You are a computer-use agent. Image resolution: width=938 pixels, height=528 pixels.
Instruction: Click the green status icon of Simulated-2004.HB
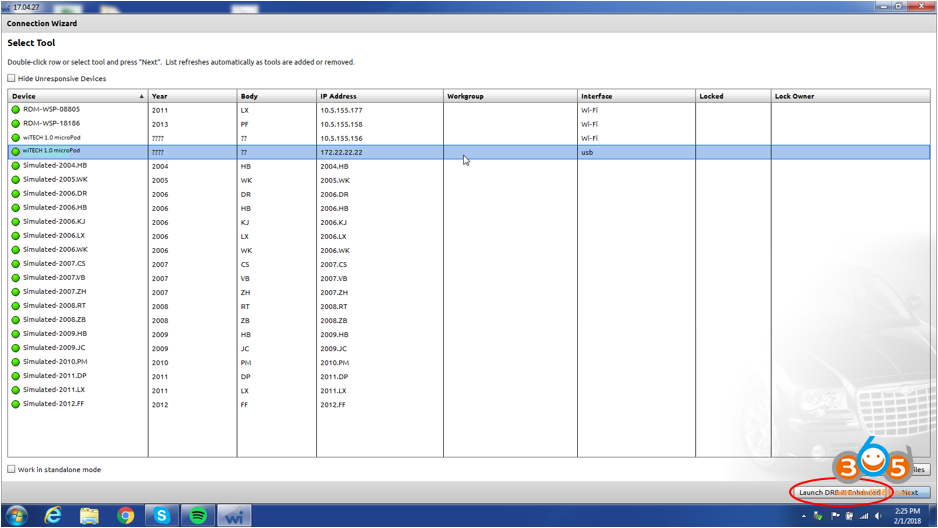tap(16, 166)
